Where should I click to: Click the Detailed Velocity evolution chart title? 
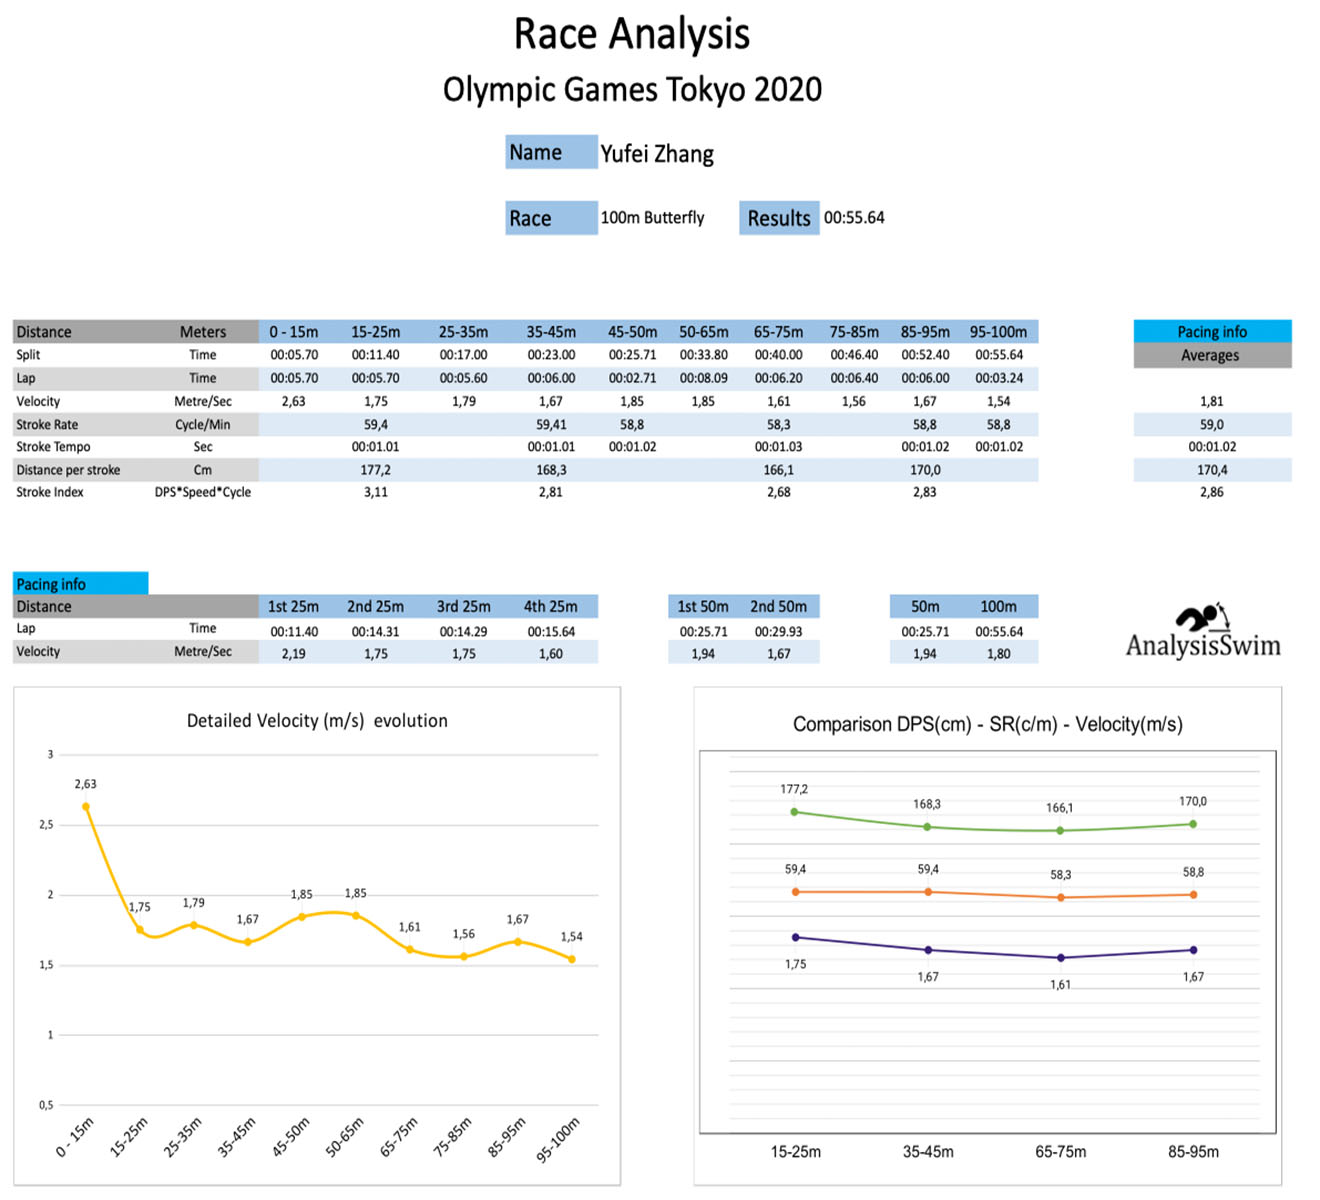[x=317, y=721]
